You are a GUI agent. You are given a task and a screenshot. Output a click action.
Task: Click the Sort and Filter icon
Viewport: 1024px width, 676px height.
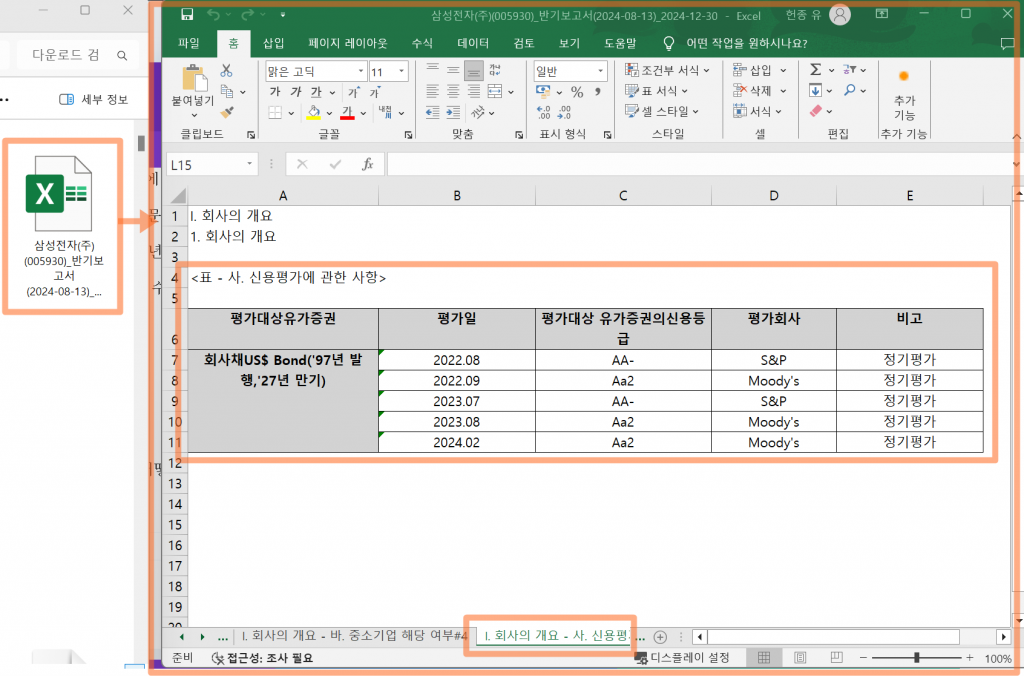pos(849,69)
